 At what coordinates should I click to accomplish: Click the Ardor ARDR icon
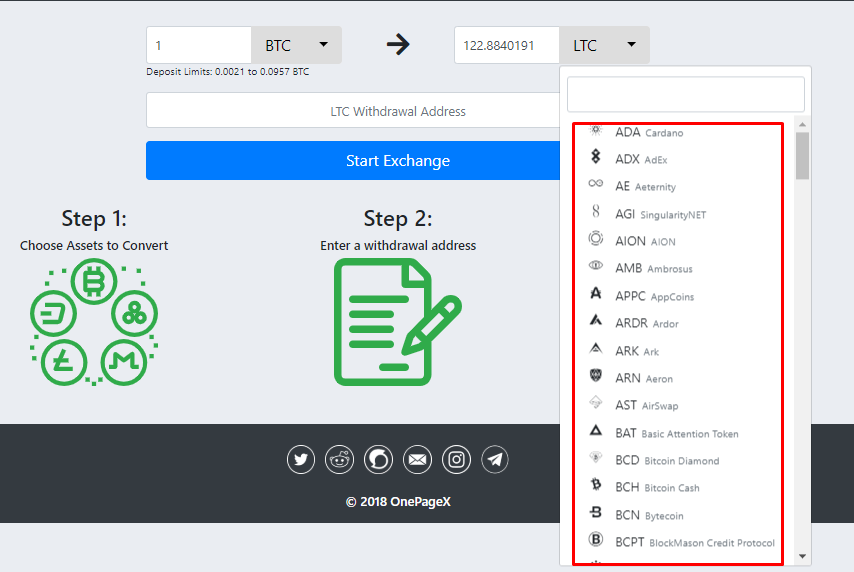click(x=596, y=320)
